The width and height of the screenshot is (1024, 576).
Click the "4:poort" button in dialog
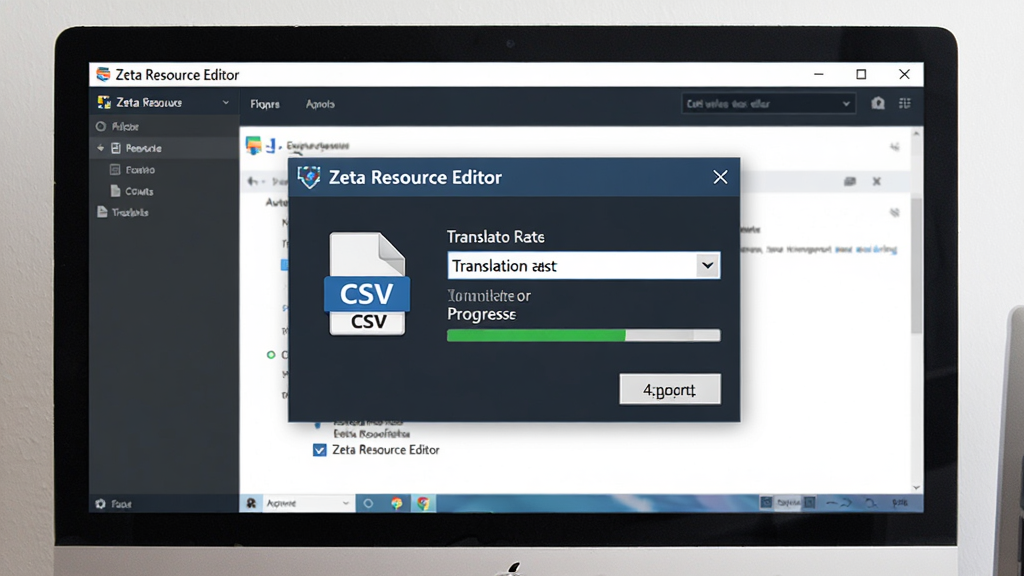(670, 389)
